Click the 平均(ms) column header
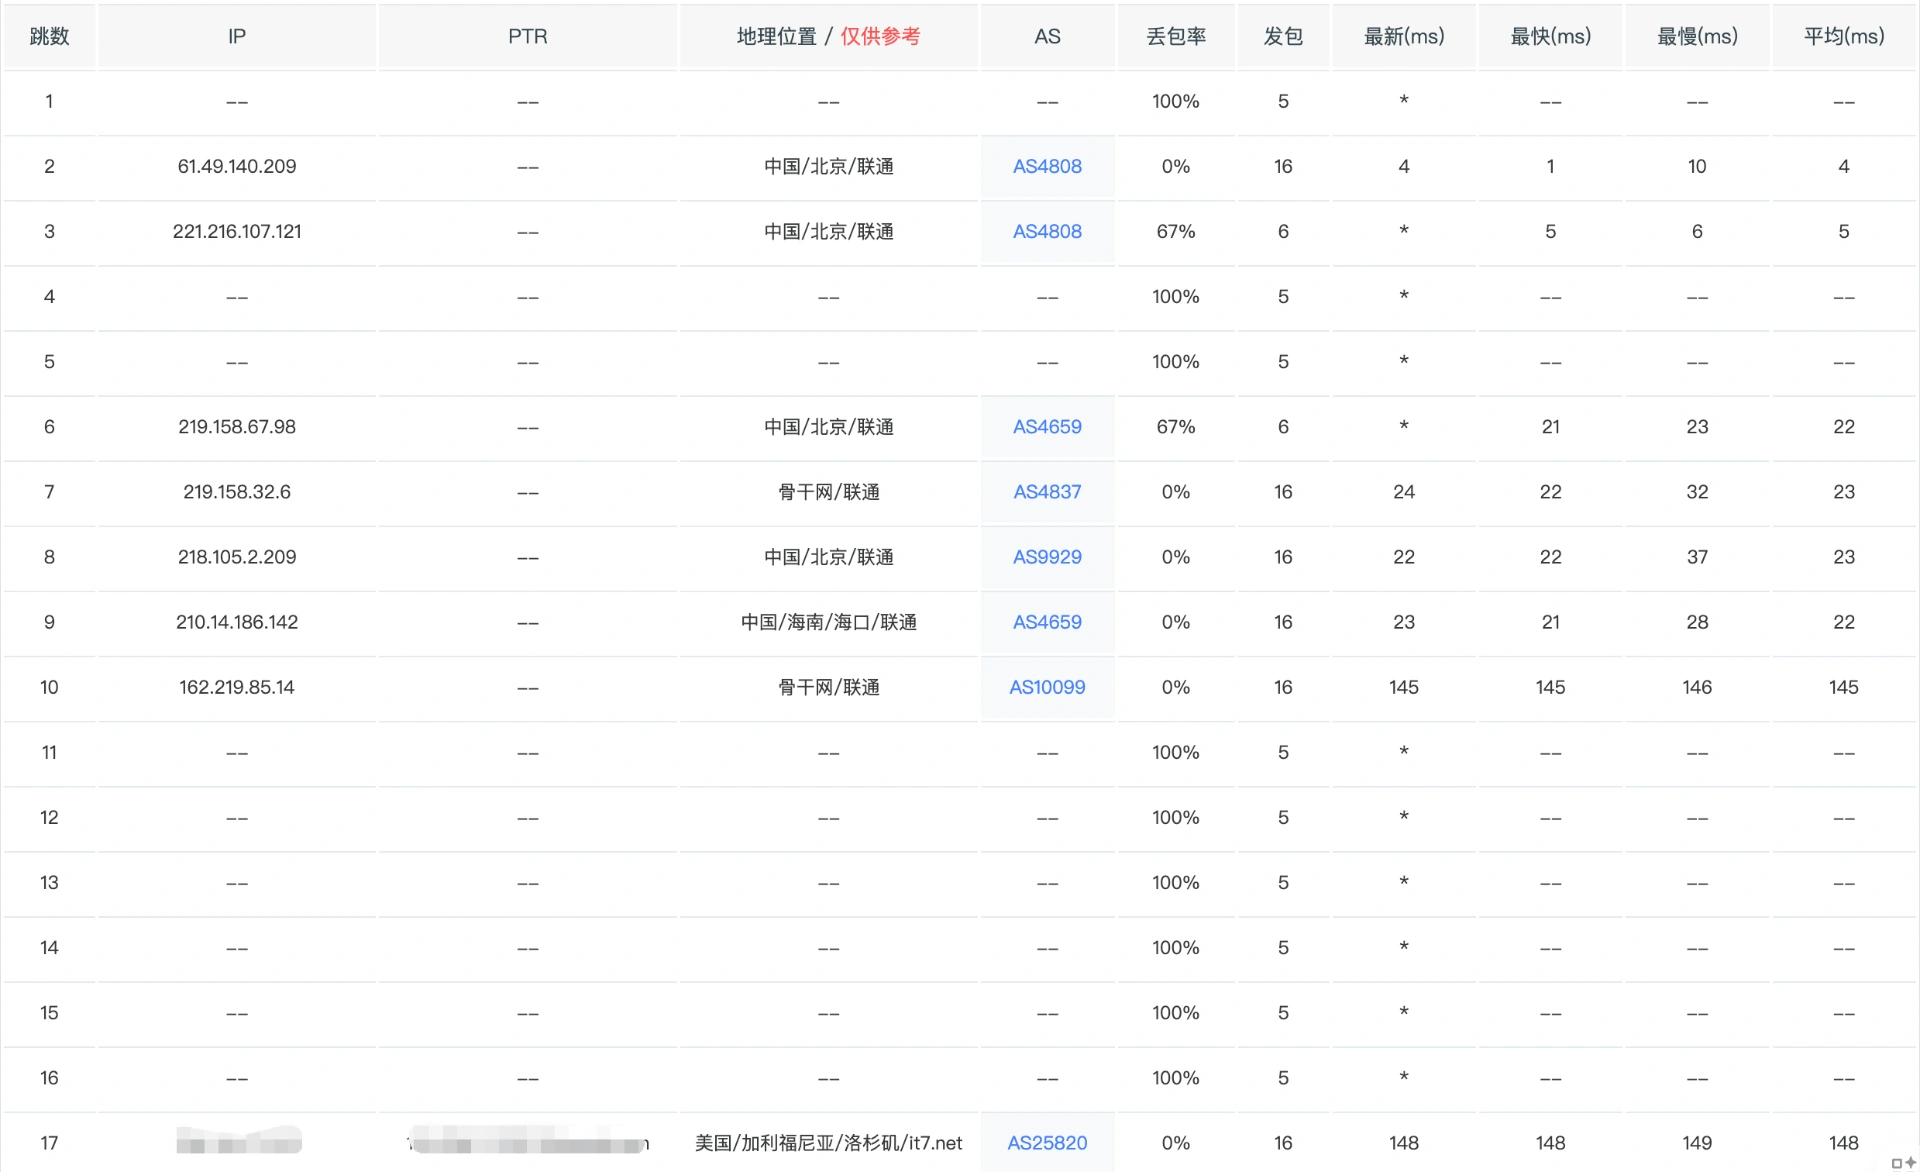This screenshot has height=1172, width=1920. 1843,36
